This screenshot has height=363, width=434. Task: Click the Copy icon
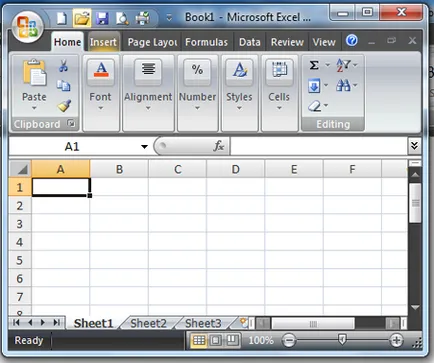(63, 86)
